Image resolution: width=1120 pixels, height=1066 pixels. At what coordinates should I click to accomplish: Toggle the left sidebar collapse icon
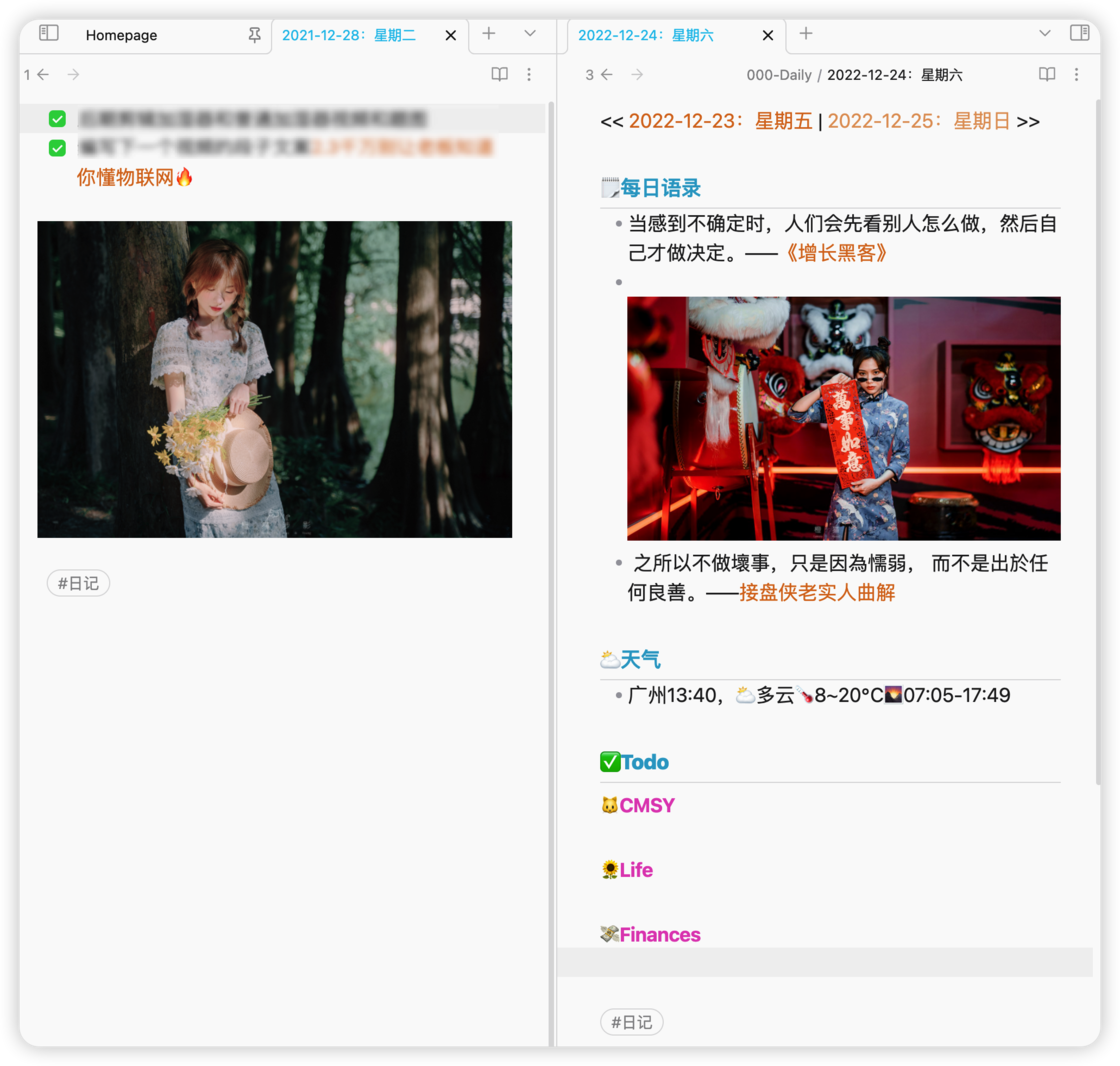47,34
